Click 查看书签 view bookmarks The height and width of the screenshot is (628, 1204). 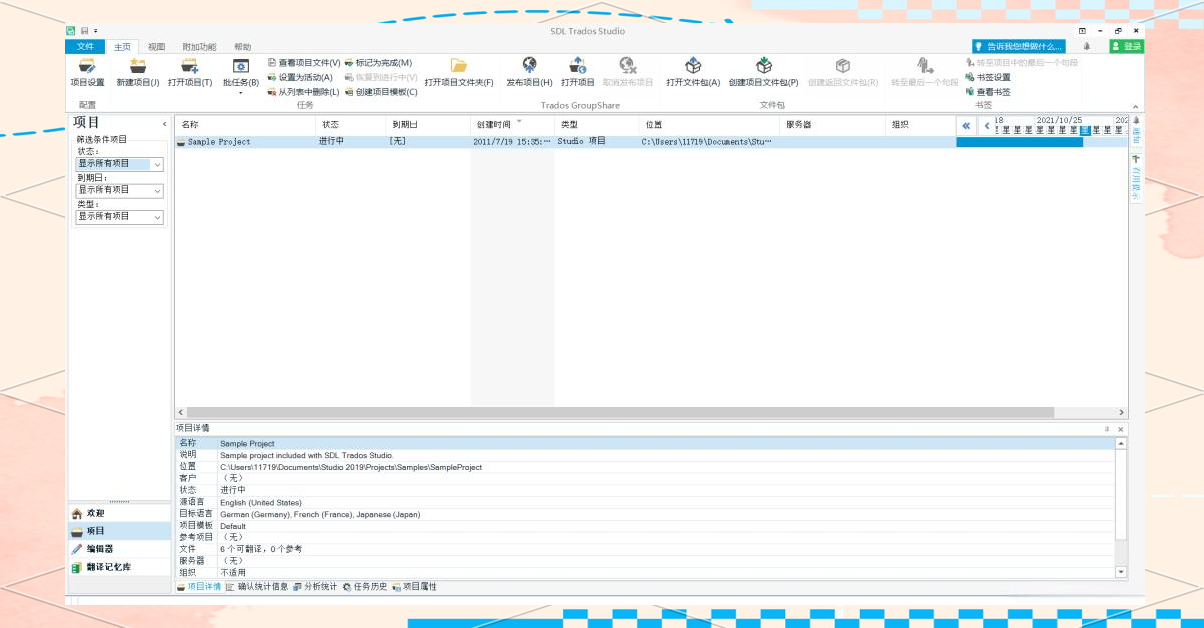988,92
